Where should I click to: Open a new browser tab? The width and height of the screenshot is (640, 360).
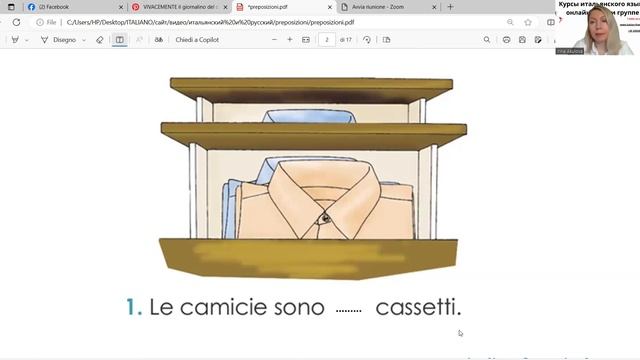(x=450, y=7)
